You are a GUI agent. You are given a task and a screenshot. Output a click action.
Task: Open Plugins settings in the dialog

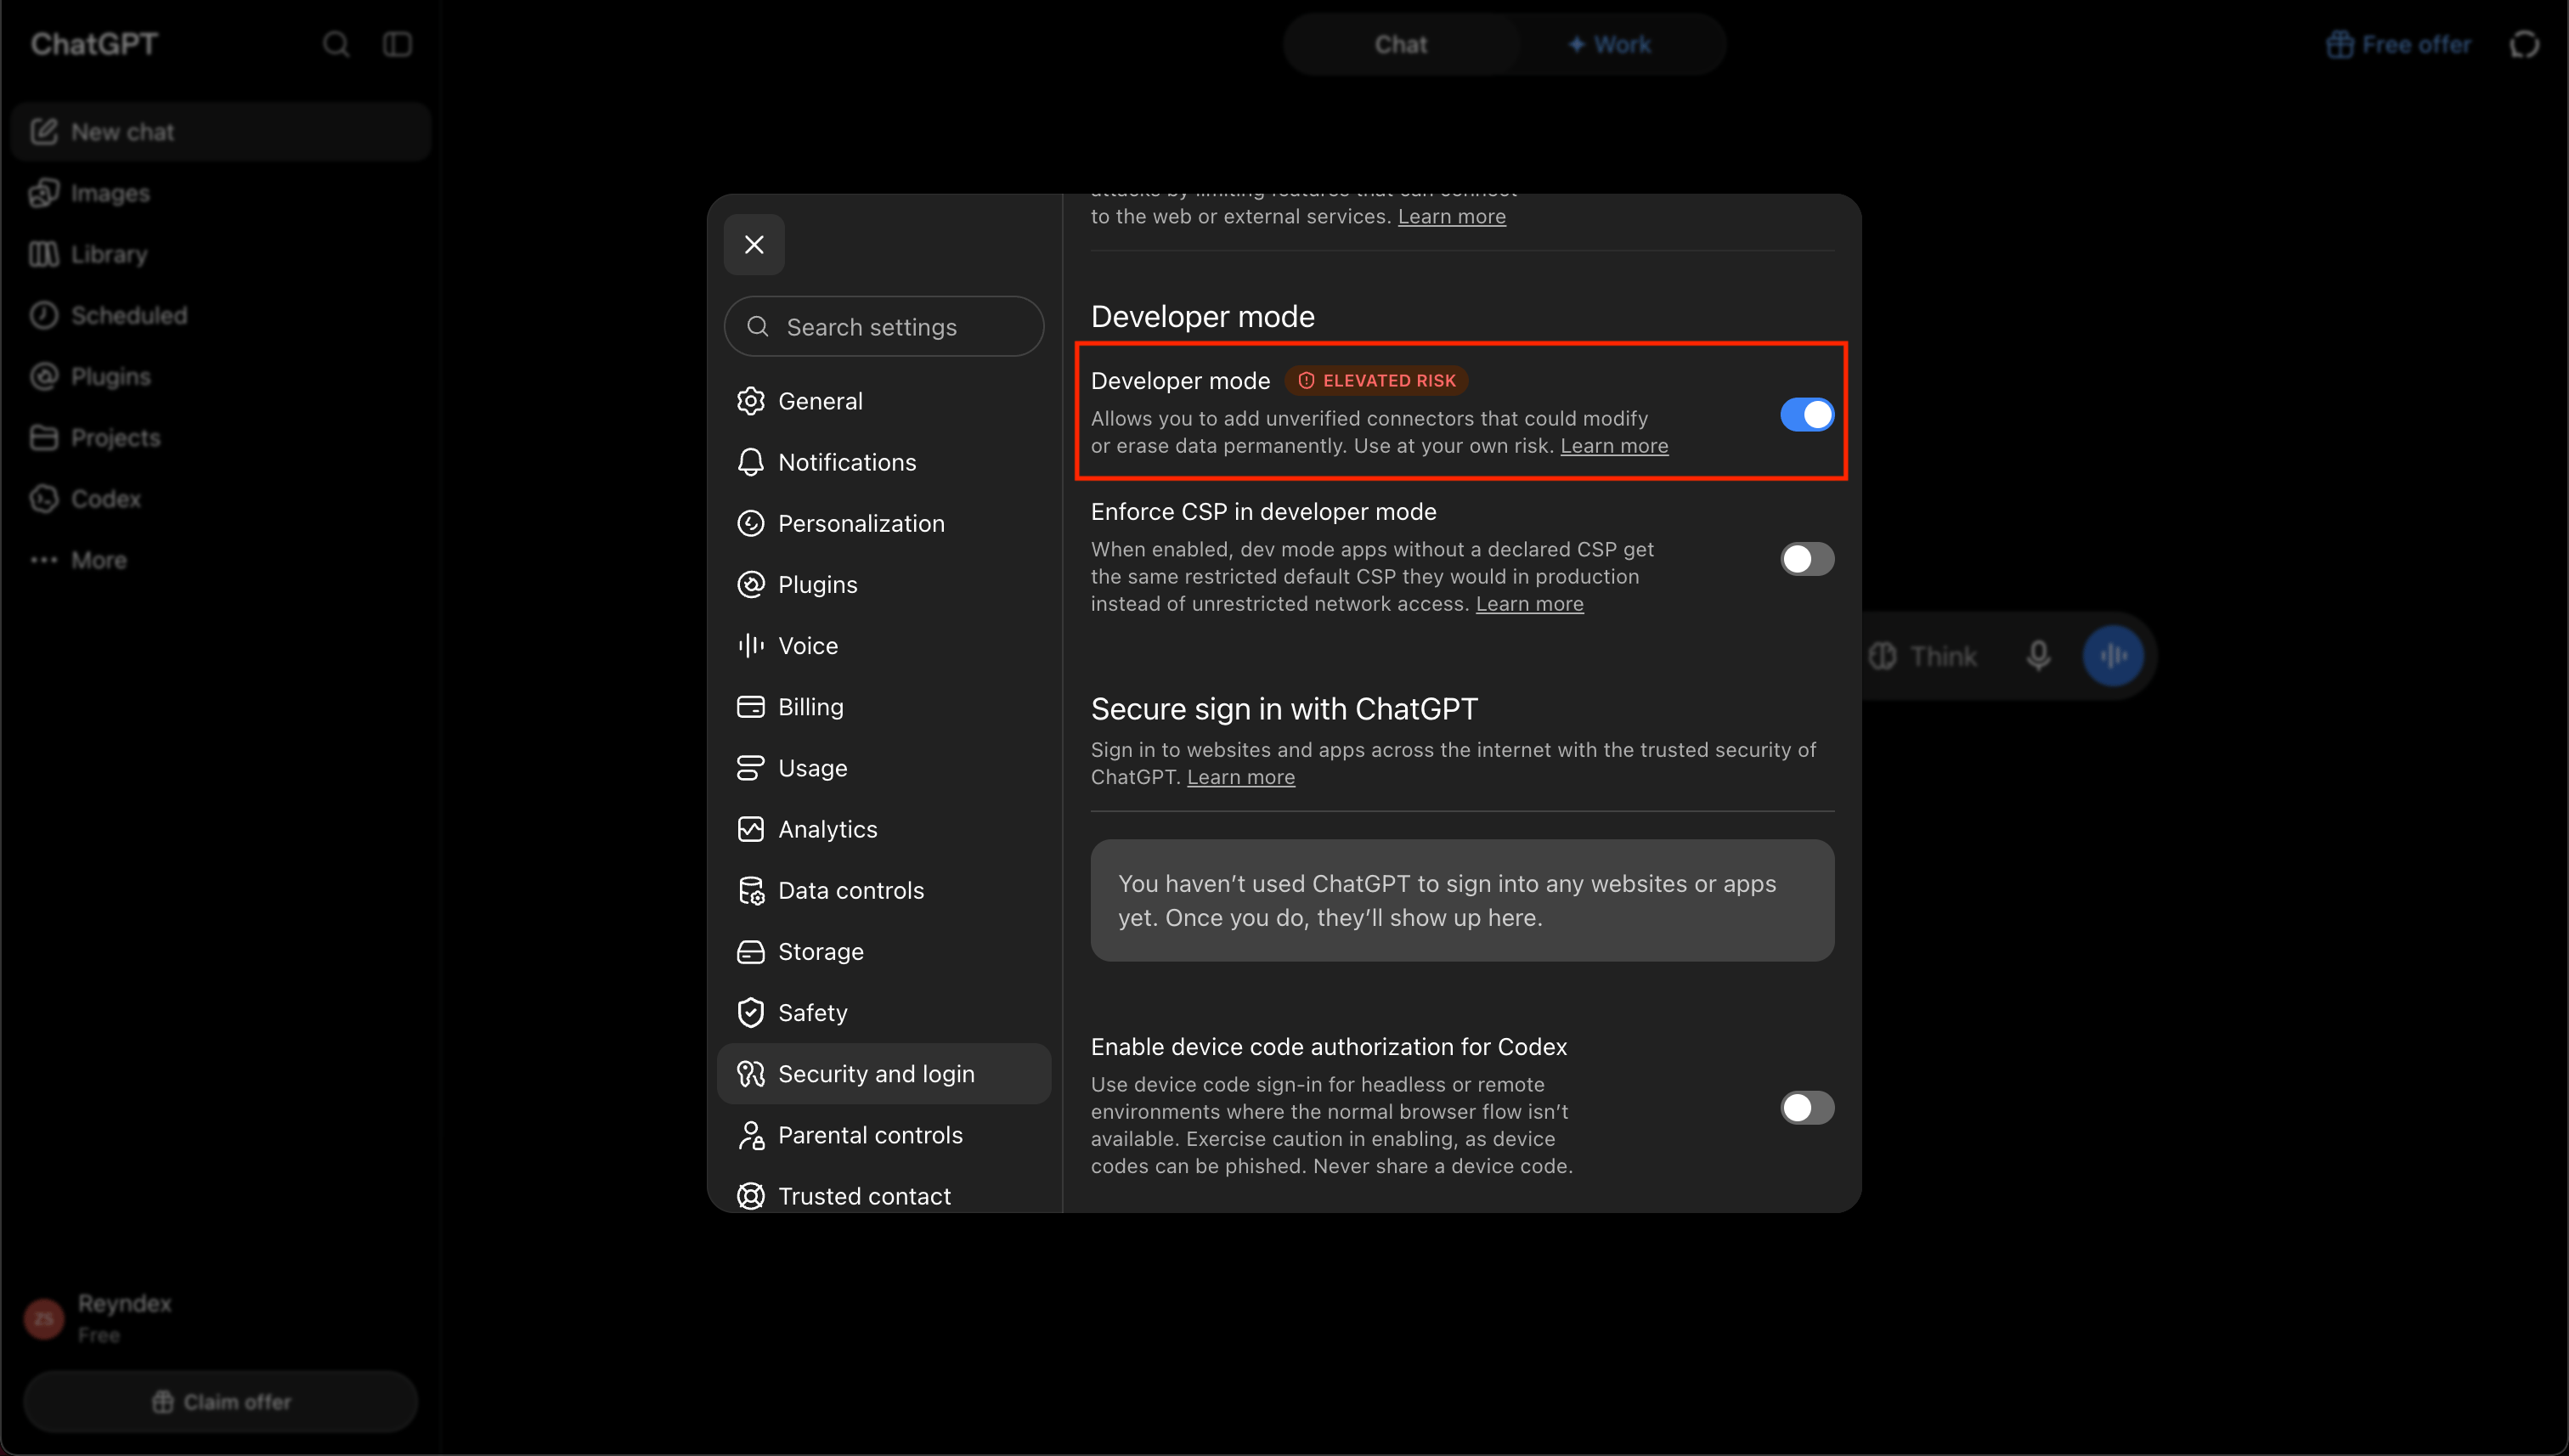(x=884, y=584)
